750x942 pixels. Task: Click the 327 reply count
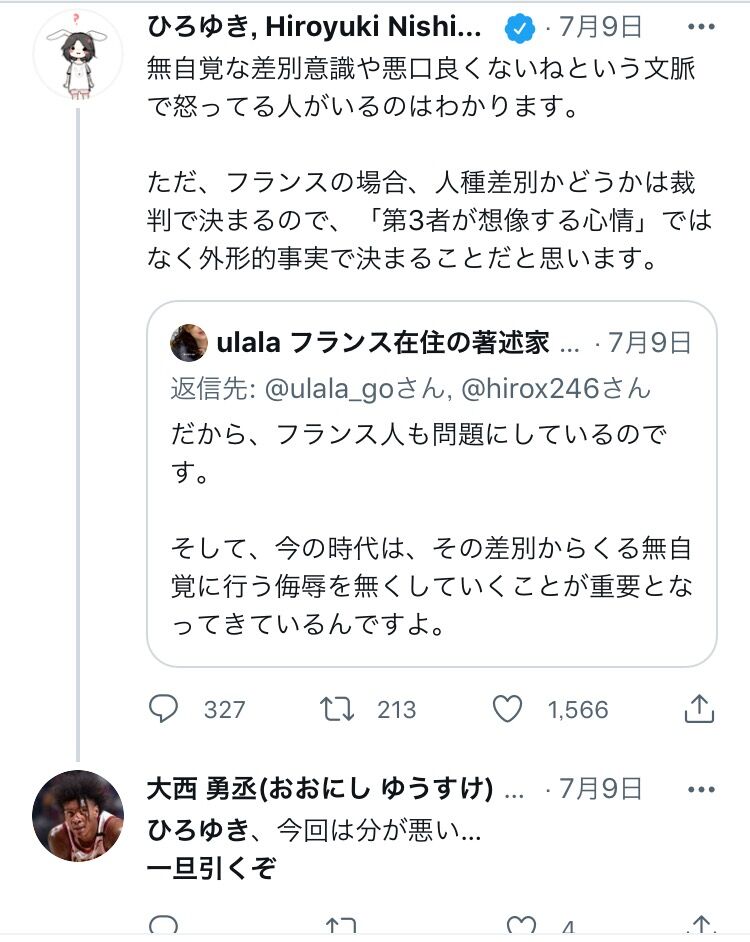(x=224, y=710)
